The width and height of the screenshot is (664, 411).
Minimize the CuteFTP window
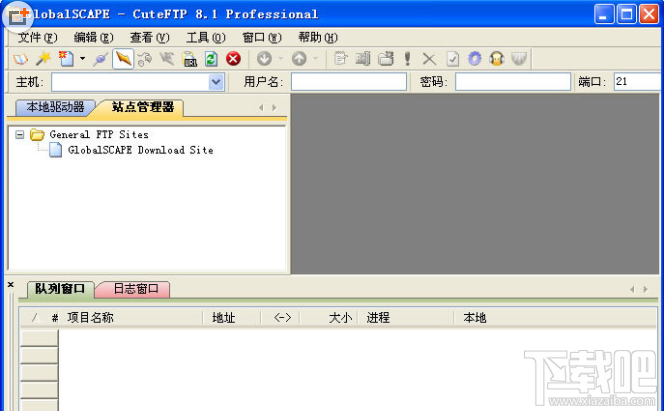[x=604, y=14]
